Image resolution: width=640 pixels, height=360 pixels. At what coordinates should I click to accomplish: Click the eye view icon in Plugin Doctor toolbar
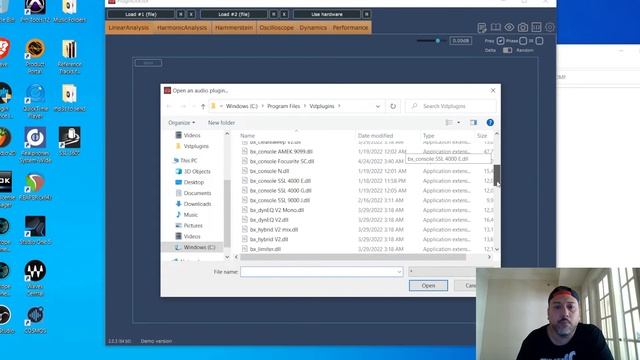[x=509, y=27]
